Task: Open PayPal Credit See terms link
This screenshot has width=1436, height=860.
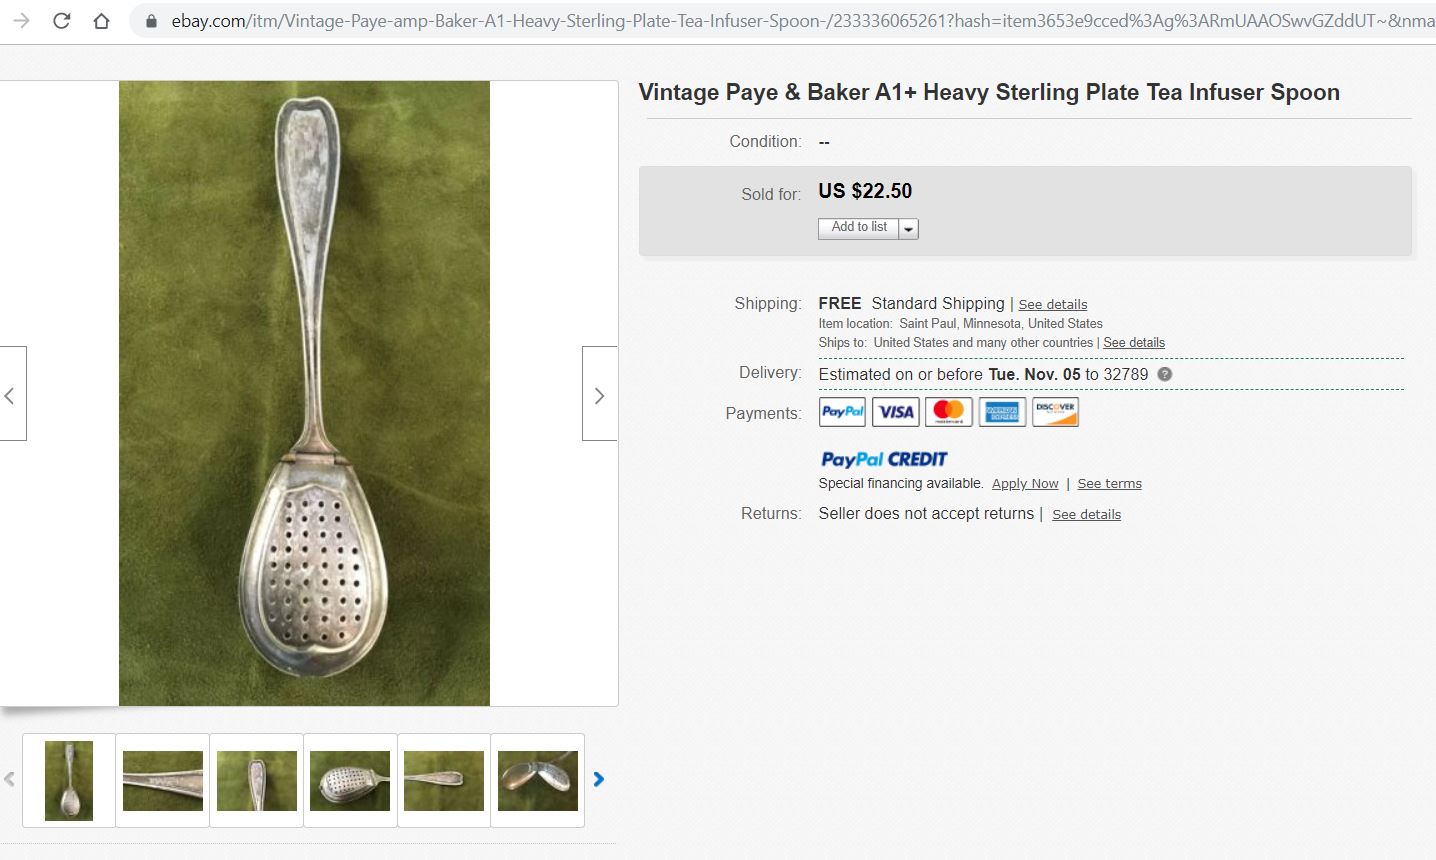Action: [x=1109, y=484]
